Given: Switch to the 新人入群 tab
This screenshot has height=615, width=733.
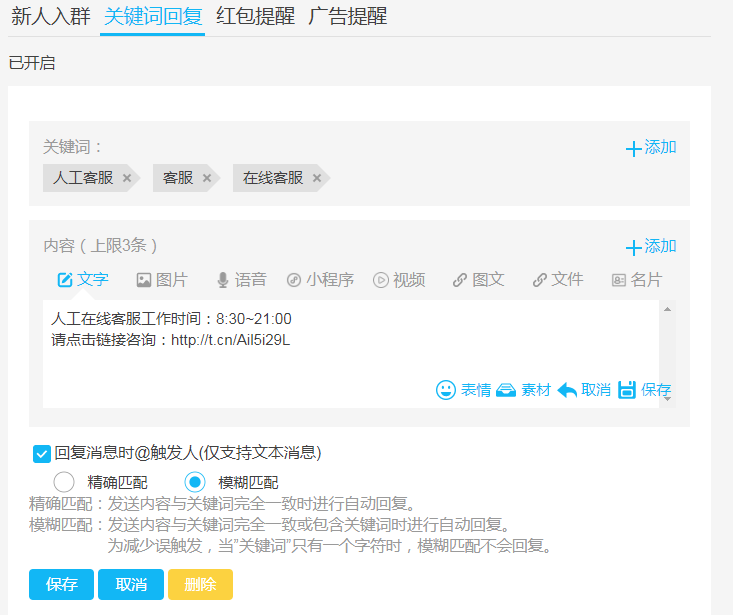Looking at the screenshot, I should pyautogui.click(x=50, y=16).
